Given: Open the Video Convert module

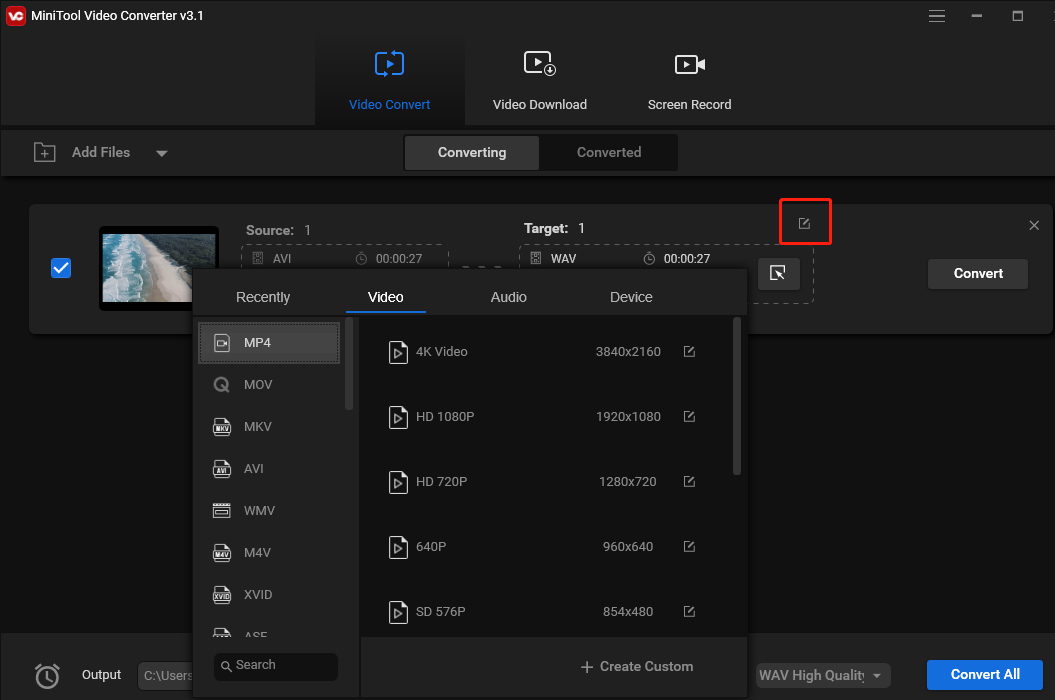Looking at the screenshot, I should pos(390,81).
